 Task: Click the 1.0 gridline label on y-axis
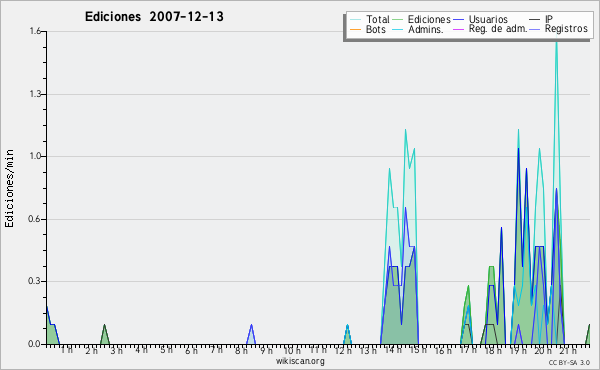(35, 156)
